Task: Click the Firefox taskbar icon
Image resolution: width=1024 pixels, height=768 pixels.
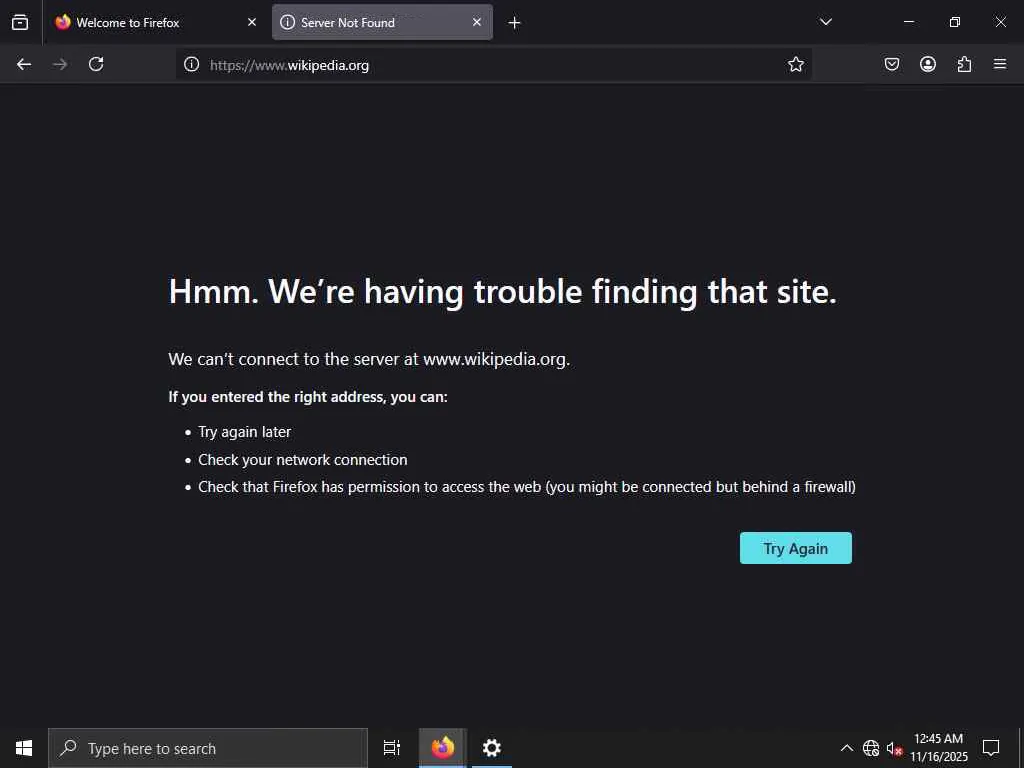Action: click(443, 748)
